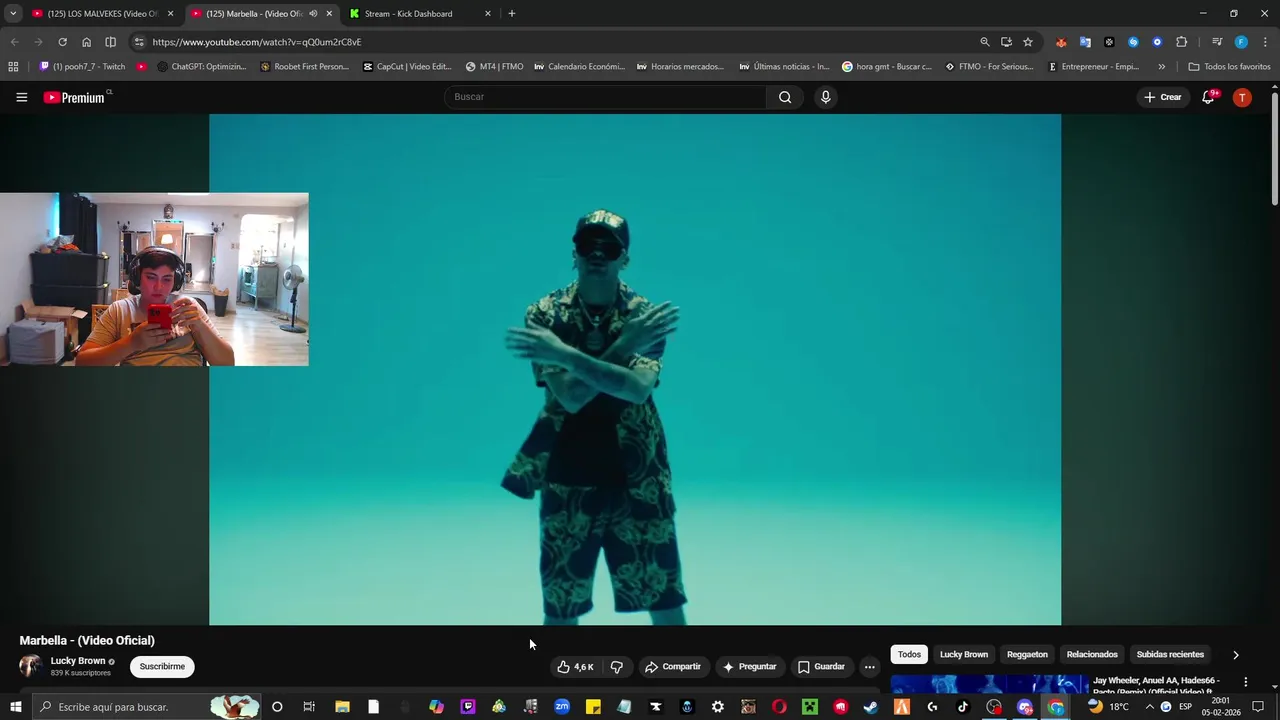This screenshot has width=1280, height=720.
Task: Subscribe with the Suscribirme button
Action: pos(162,667)
